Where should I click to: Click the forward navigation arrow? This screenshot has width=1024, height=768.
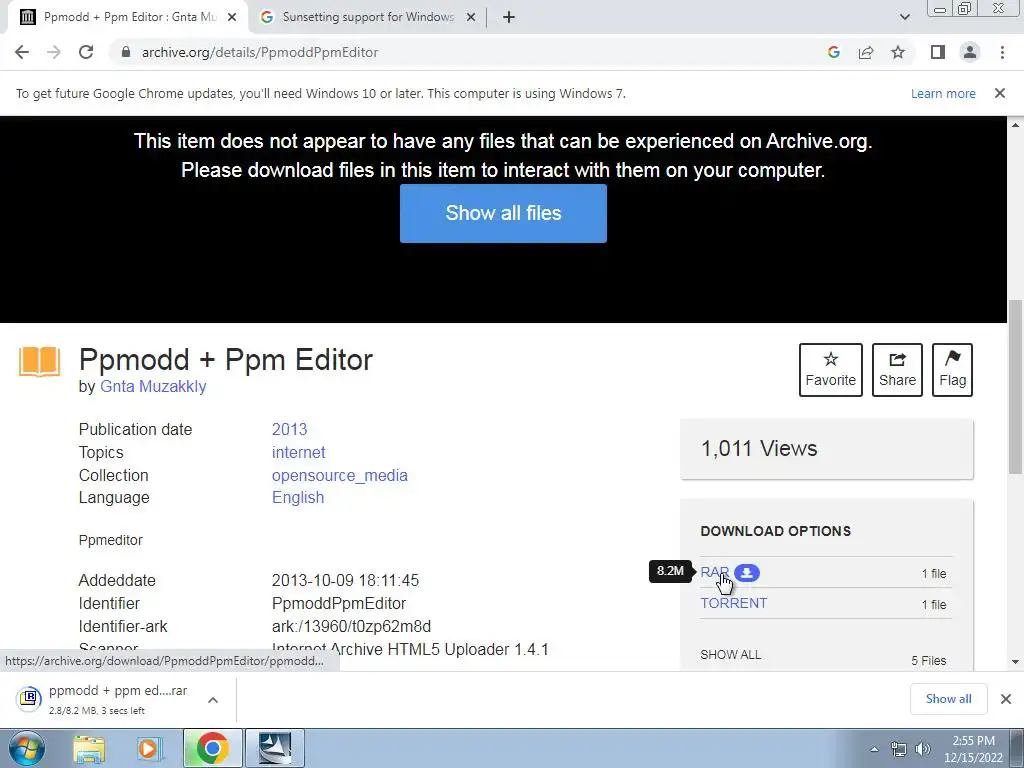(x=54, y=52)
